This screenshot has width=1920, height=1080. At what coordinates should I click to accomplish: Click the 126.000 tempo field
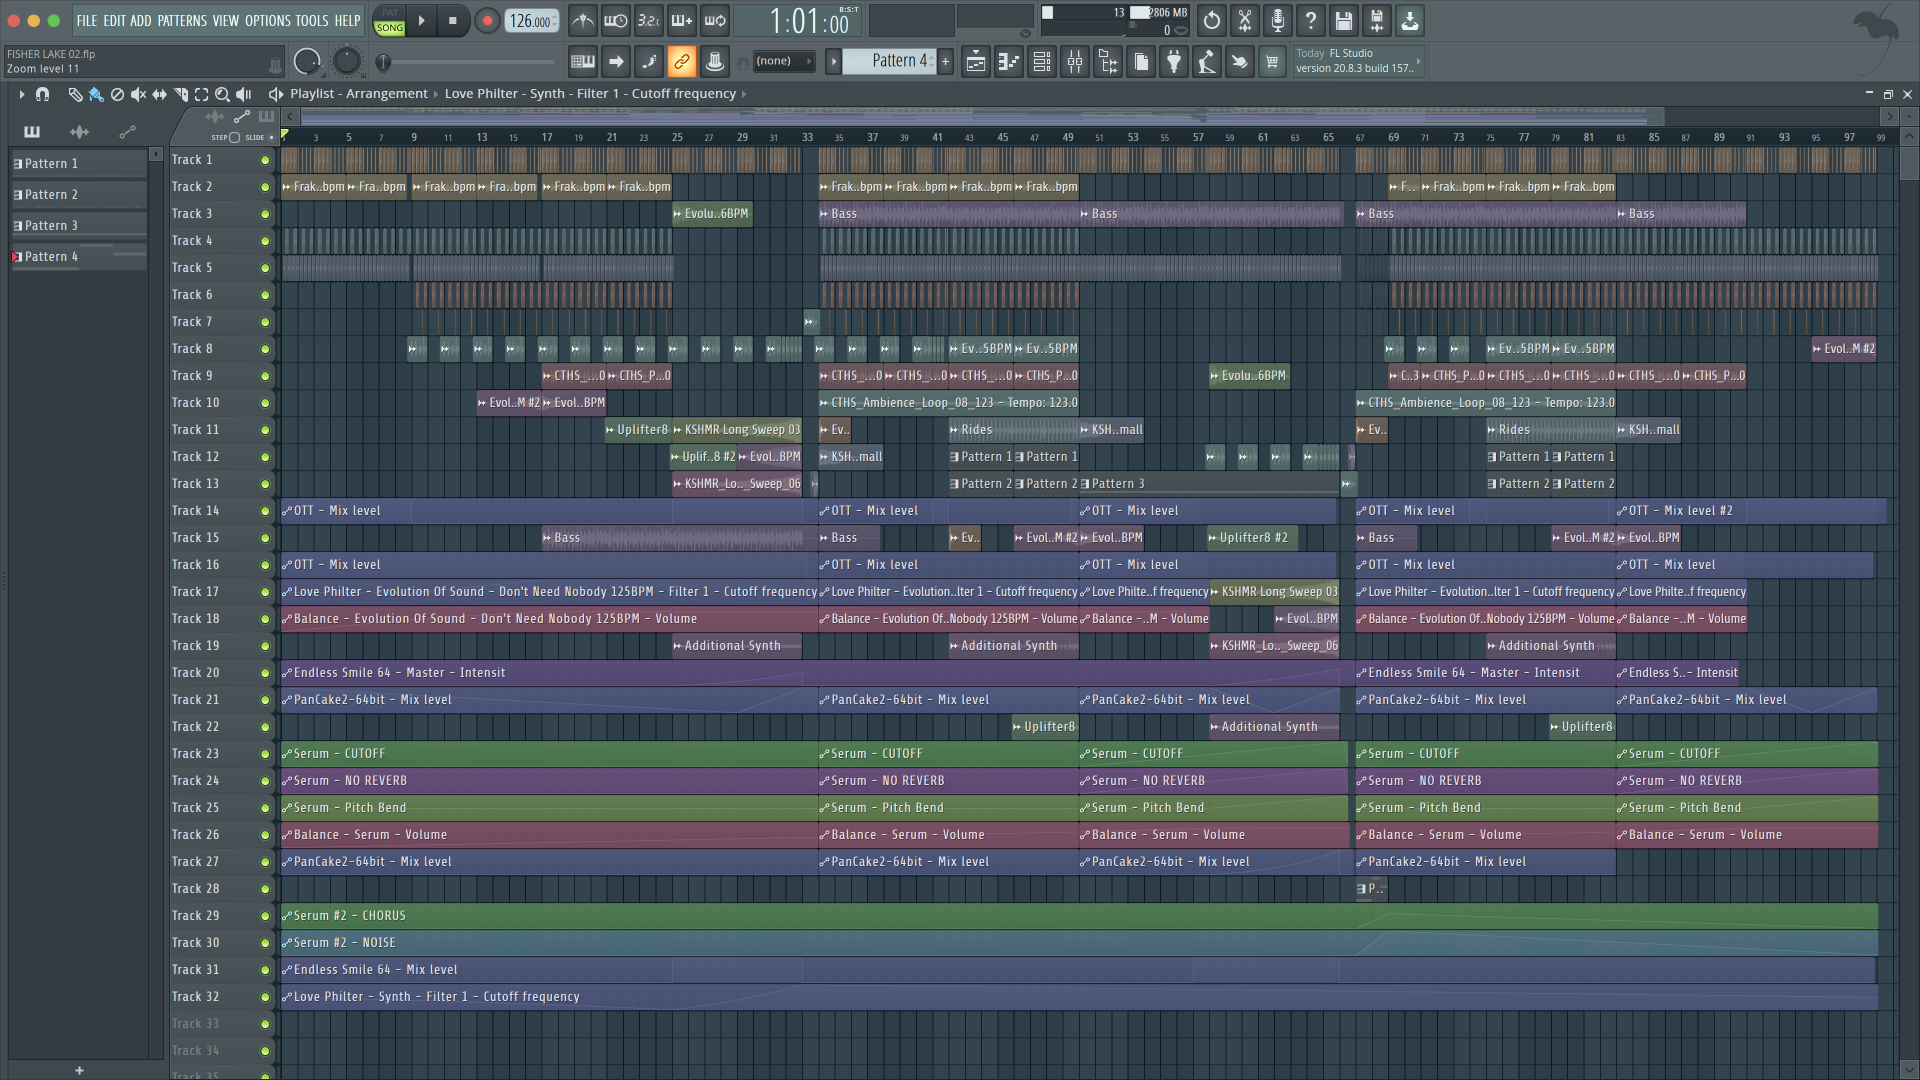click(531, 20)
